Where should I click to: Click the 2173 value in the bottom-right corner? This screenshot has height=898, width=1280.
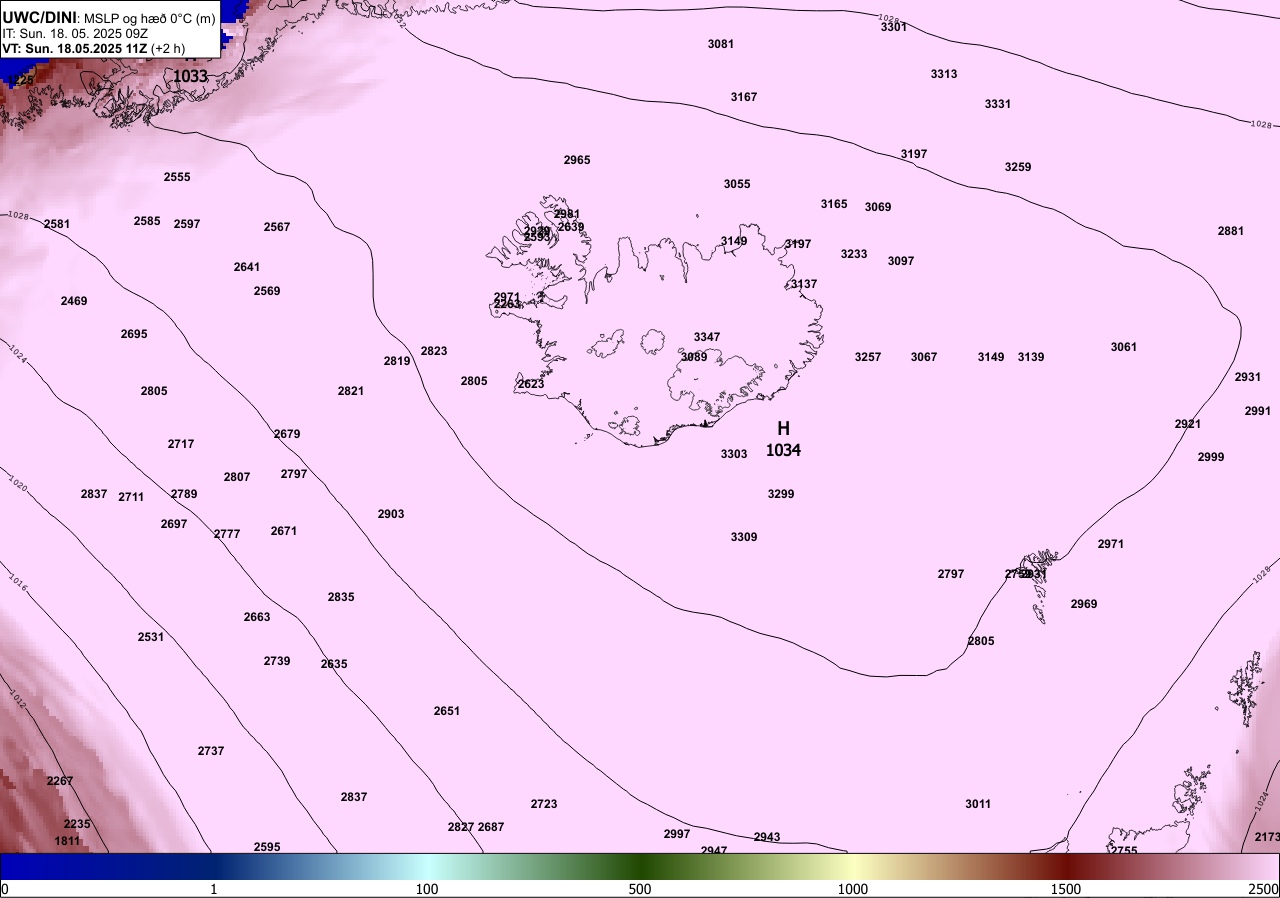1267,837
